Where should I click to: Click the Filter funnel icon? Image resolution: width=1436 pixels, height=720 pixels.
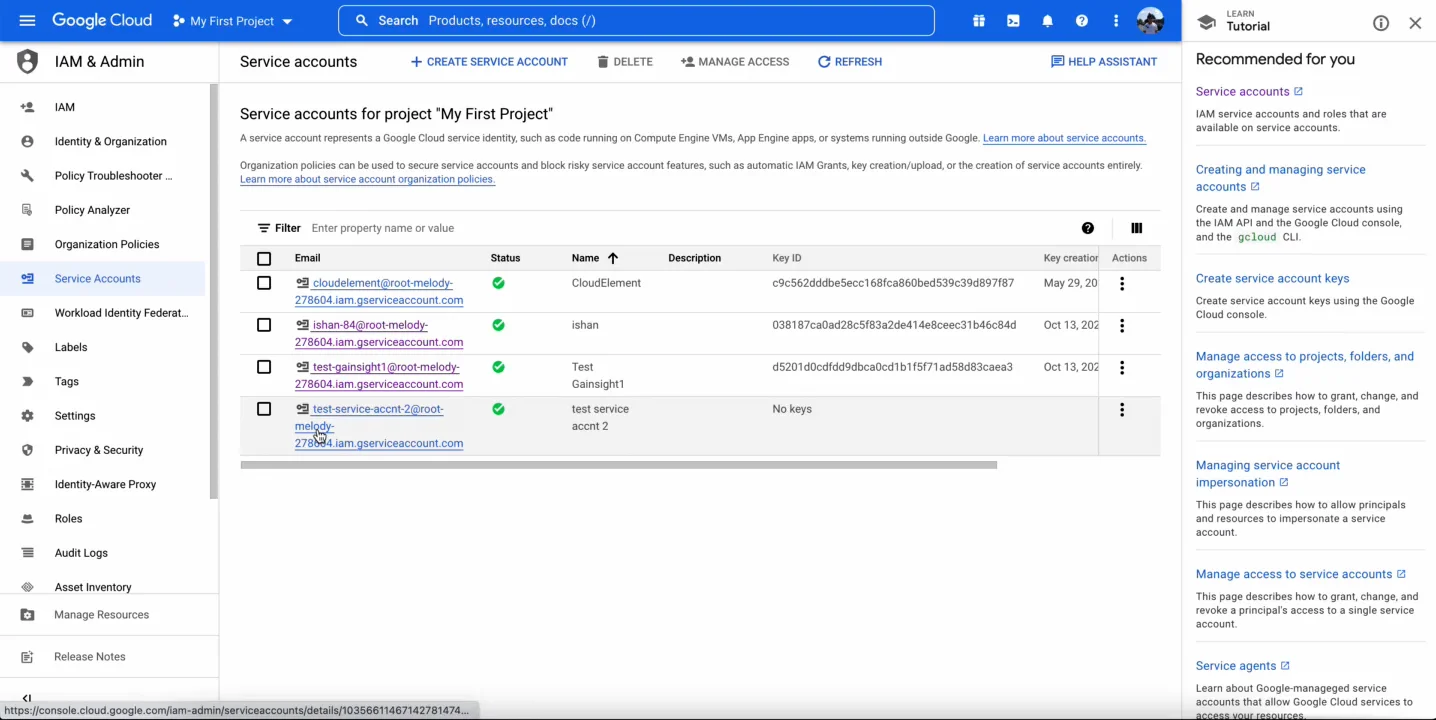coord(264,228)
